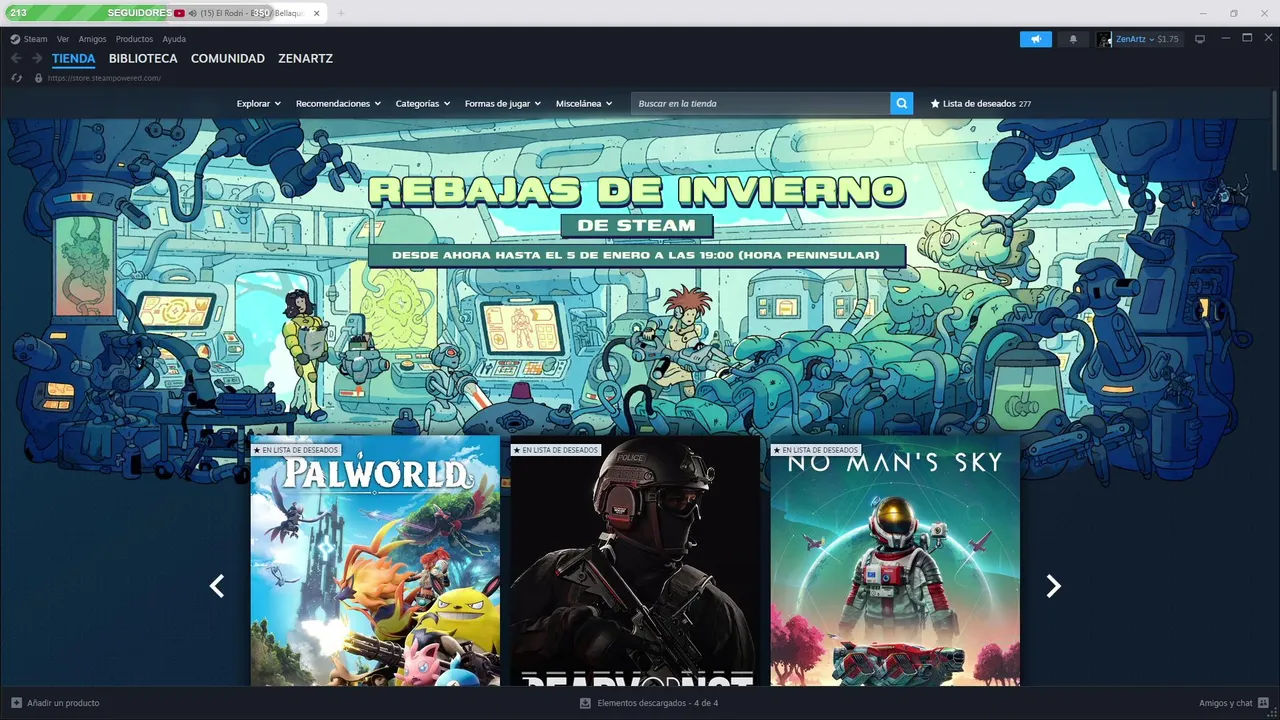This screenshot has height=720, width=1280.
Task: Click the ZenArtz profile avatar
Action: pos(1104,39)
